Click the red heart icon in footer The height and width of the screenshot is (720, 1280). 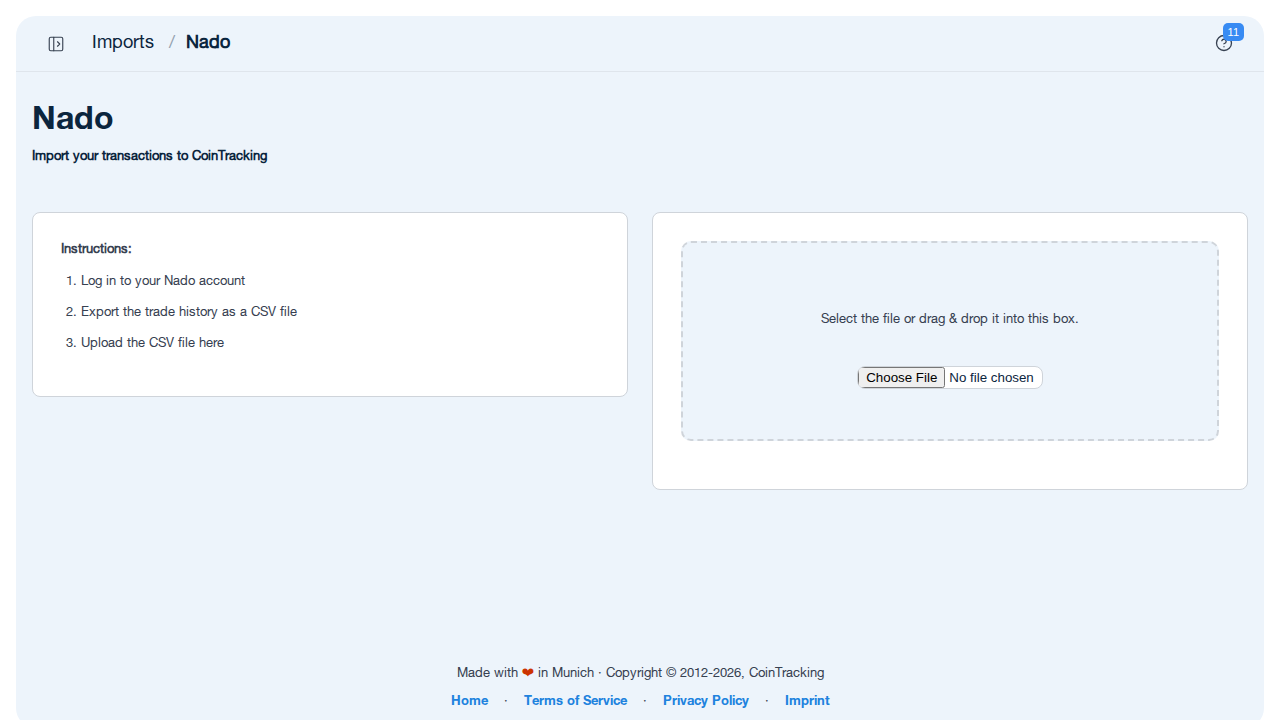pos(528,672)
